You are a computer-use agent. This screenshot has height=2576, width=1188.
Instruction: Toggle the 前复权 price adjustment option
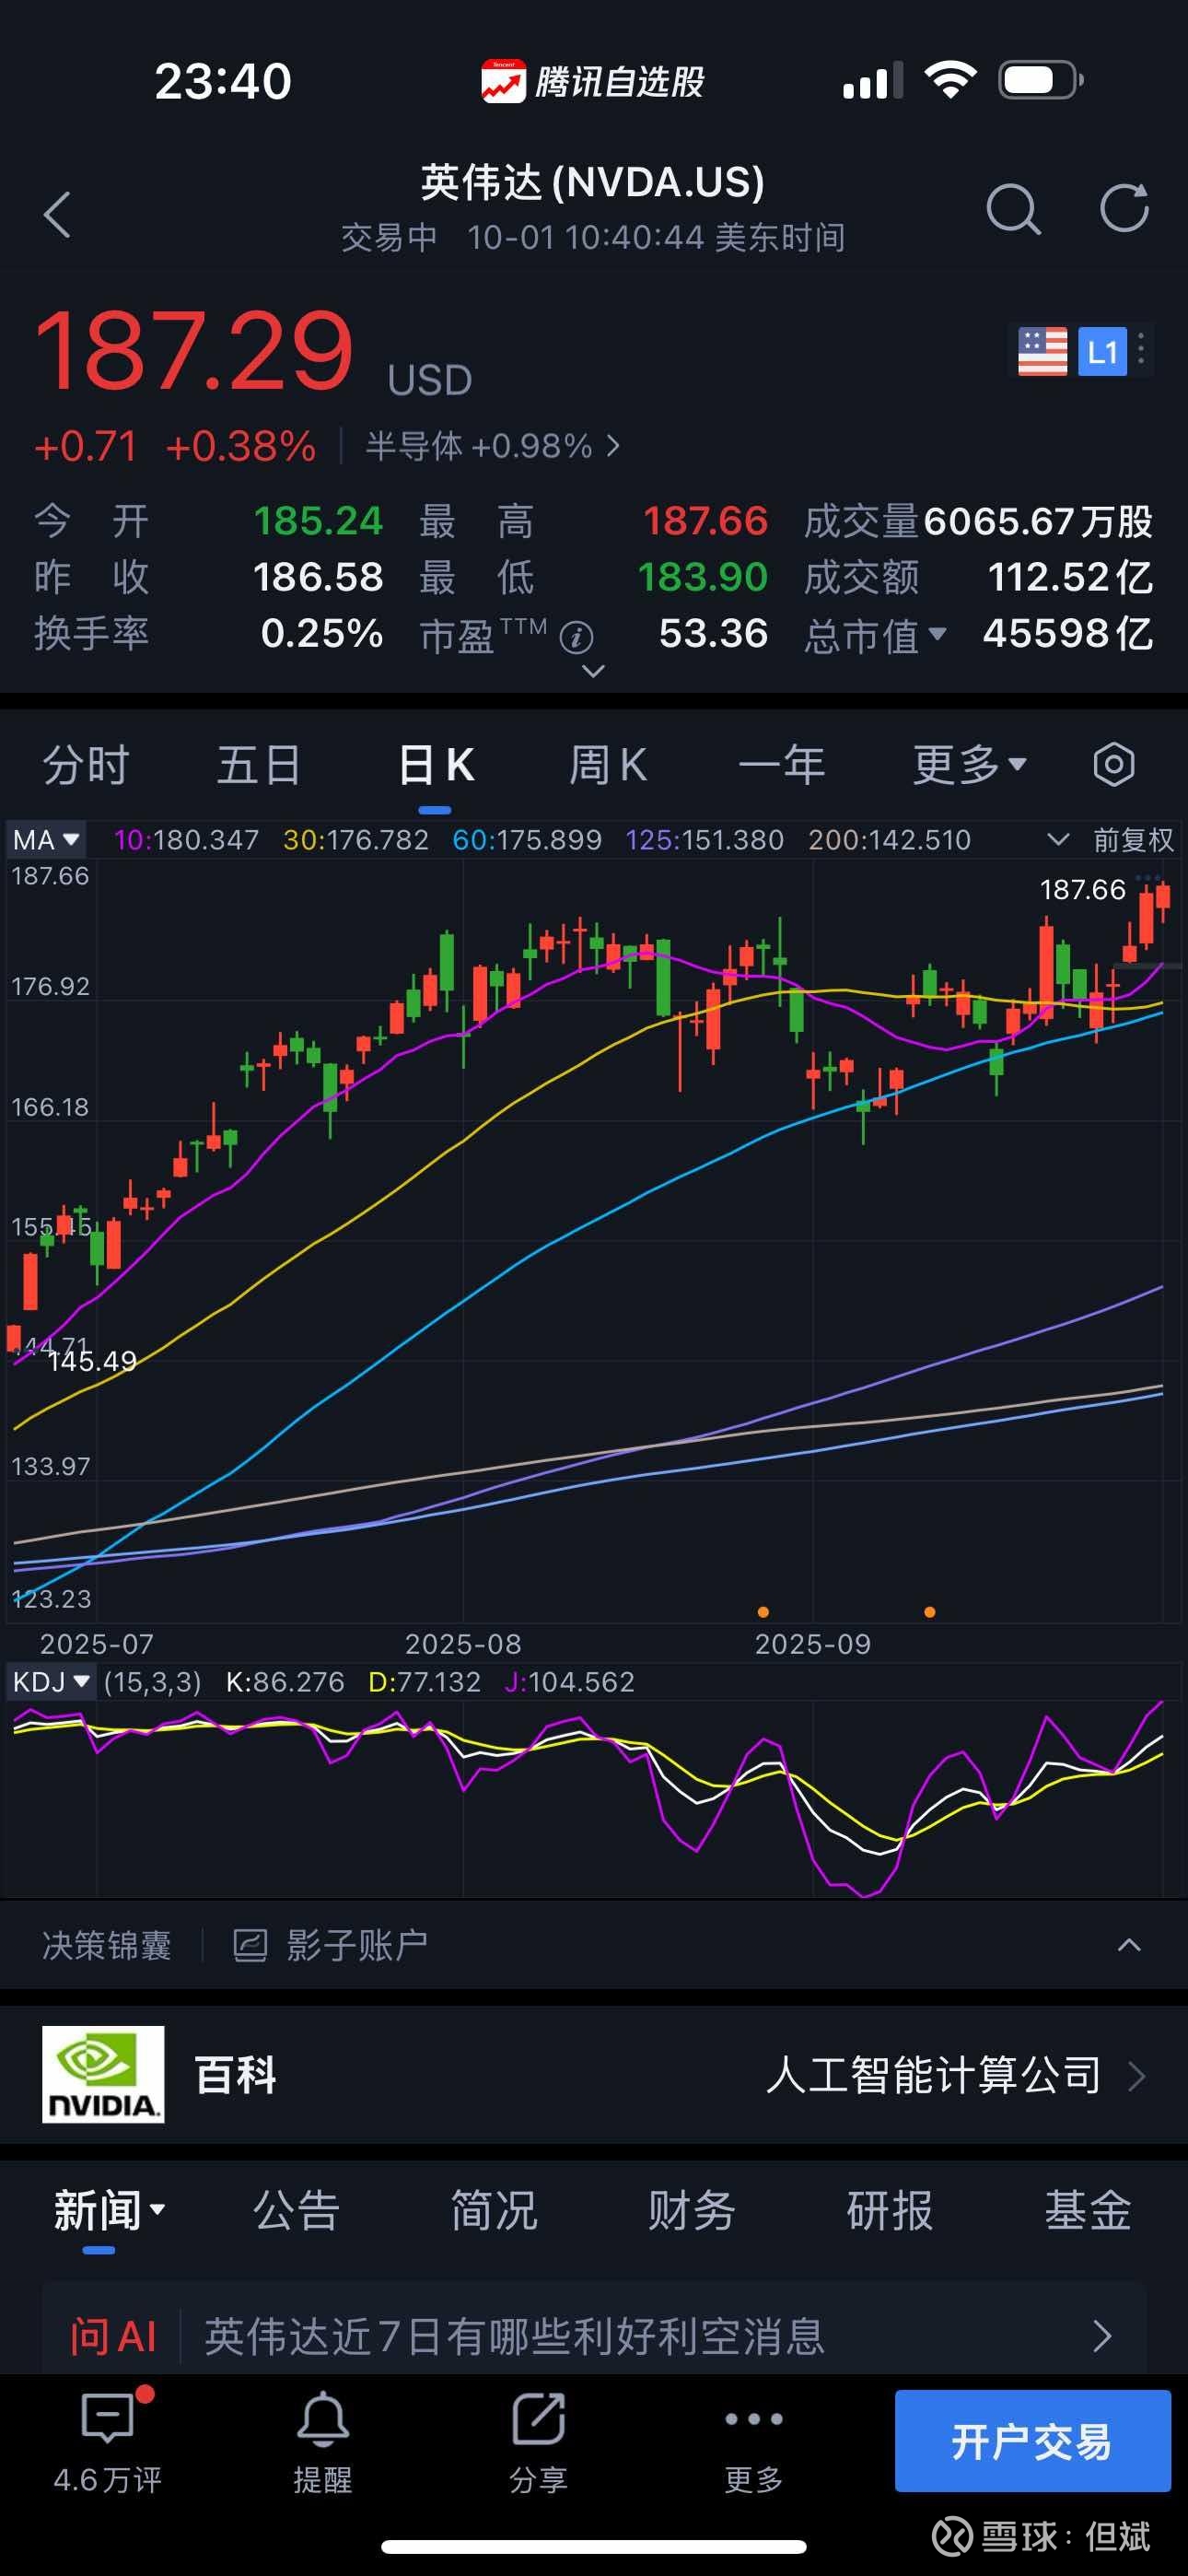[x=1132, y=840]
